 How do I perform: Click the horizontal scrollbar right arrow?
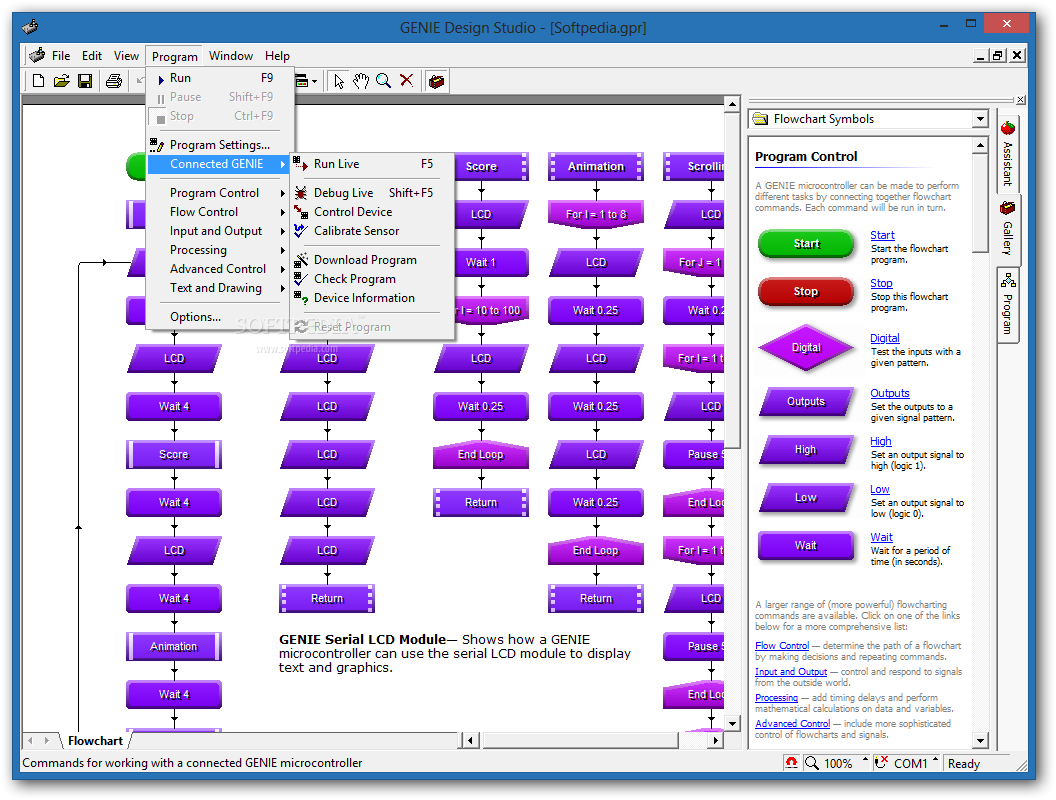pyautogui.click(x=716, y=741)
